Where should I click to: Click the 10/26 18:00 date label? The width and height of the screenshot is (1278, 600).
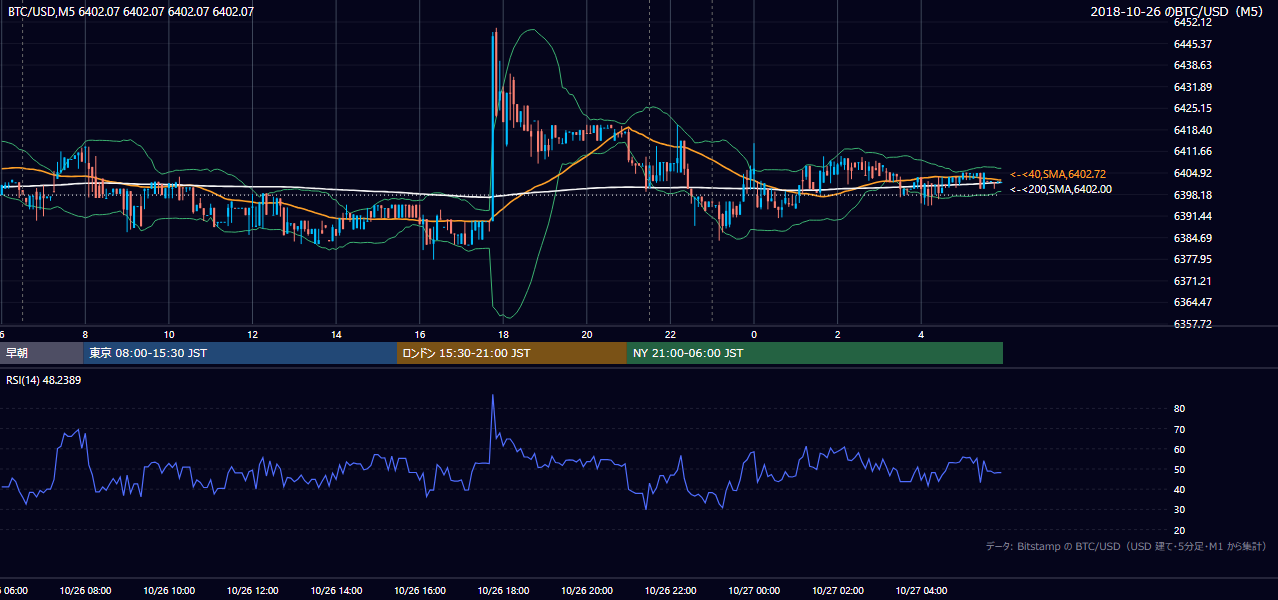coord(503,590)
